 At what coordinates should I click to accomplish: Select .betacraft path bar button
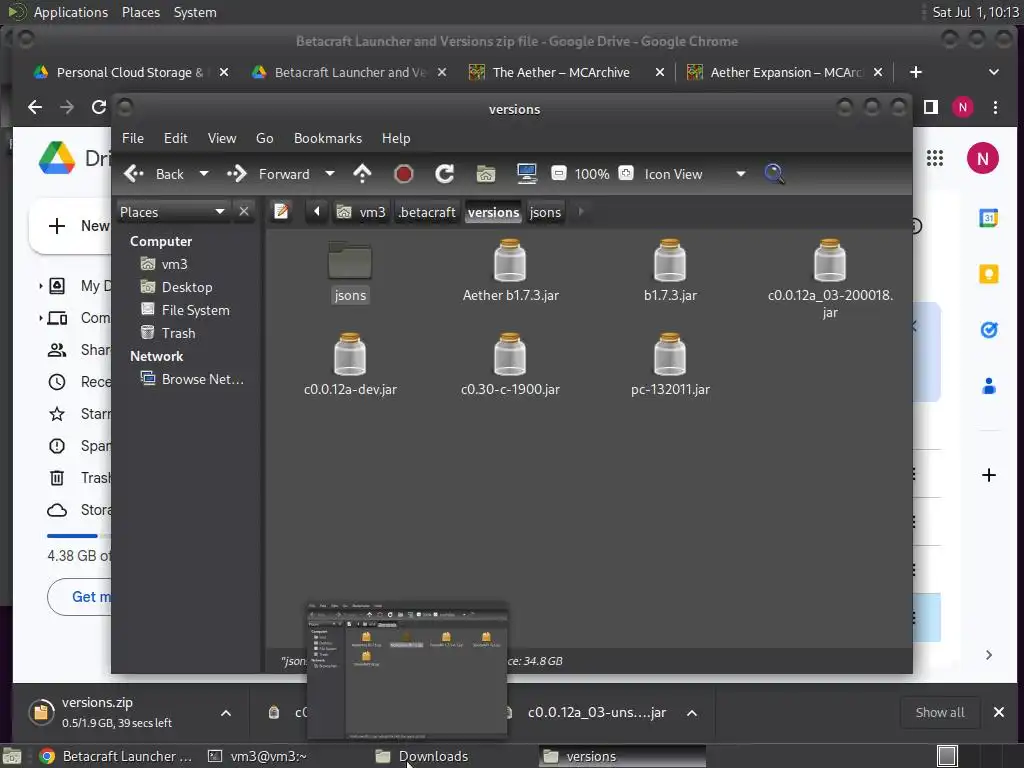click(x=427, y=212)
